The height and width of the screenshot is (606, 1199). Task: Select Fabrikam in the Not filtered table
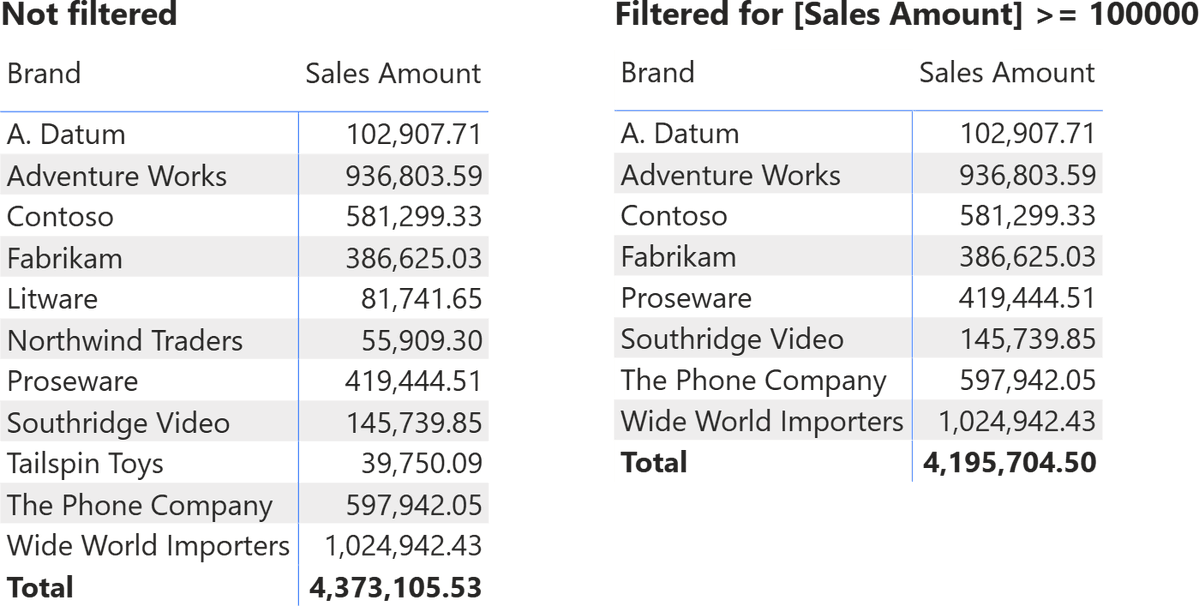pyautogui.click(x=64, y=258)
